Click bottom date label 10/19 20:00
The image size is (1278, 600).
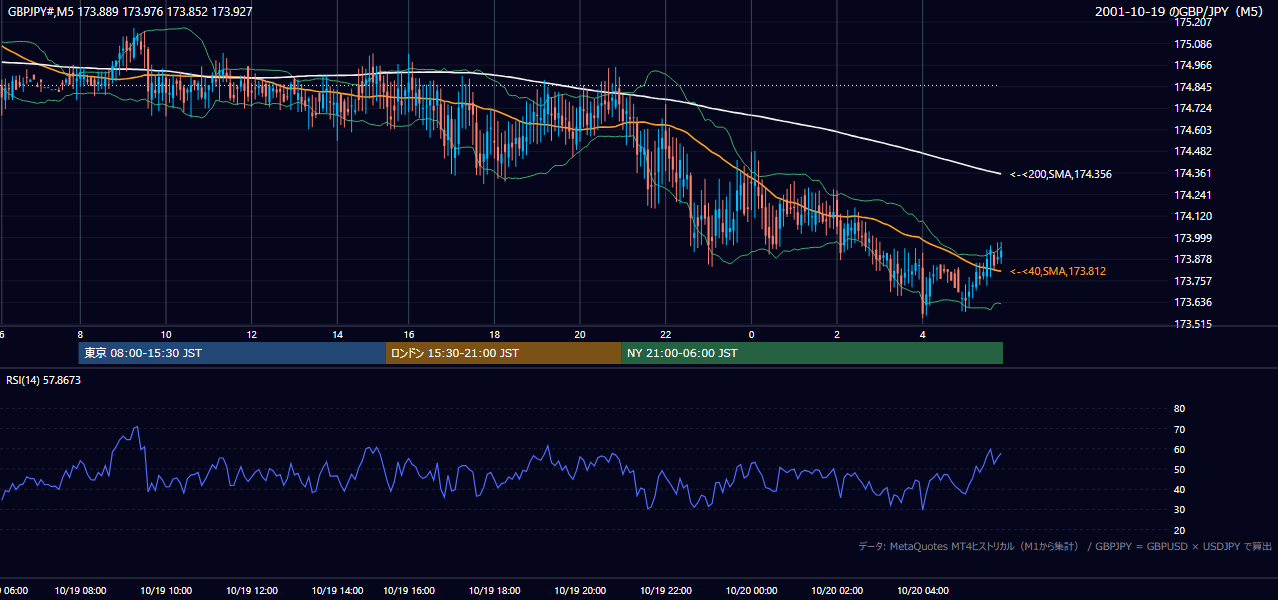click(x=581, y=590)
